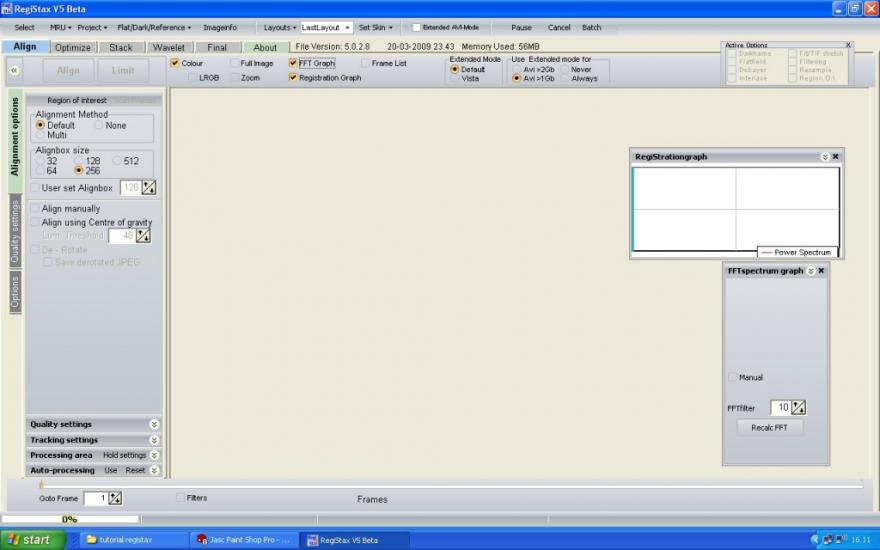This screenshot has width=880, height=550.
Task: Switch to the Wavelet tab
Action: [x=168, y=48]
